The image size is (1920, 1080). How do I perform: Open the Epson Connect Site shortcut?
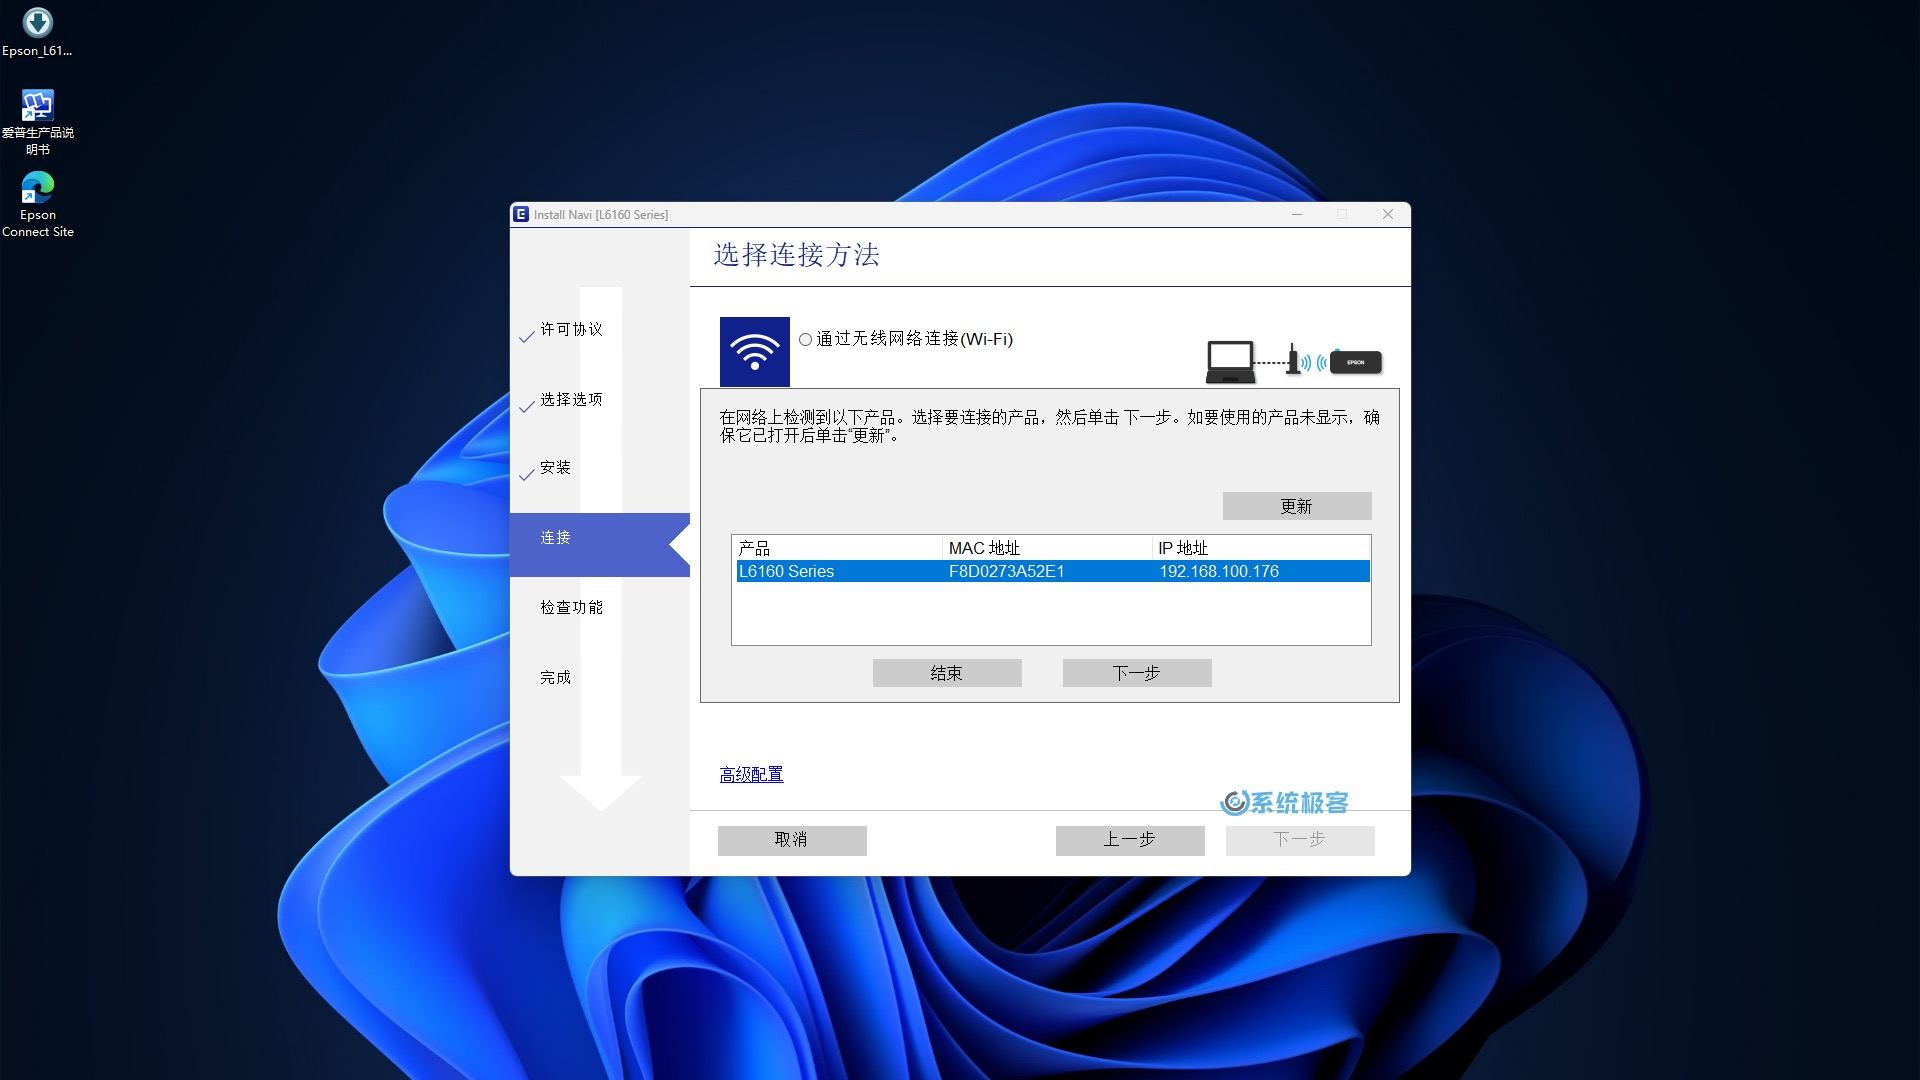[x=37, y=204]
